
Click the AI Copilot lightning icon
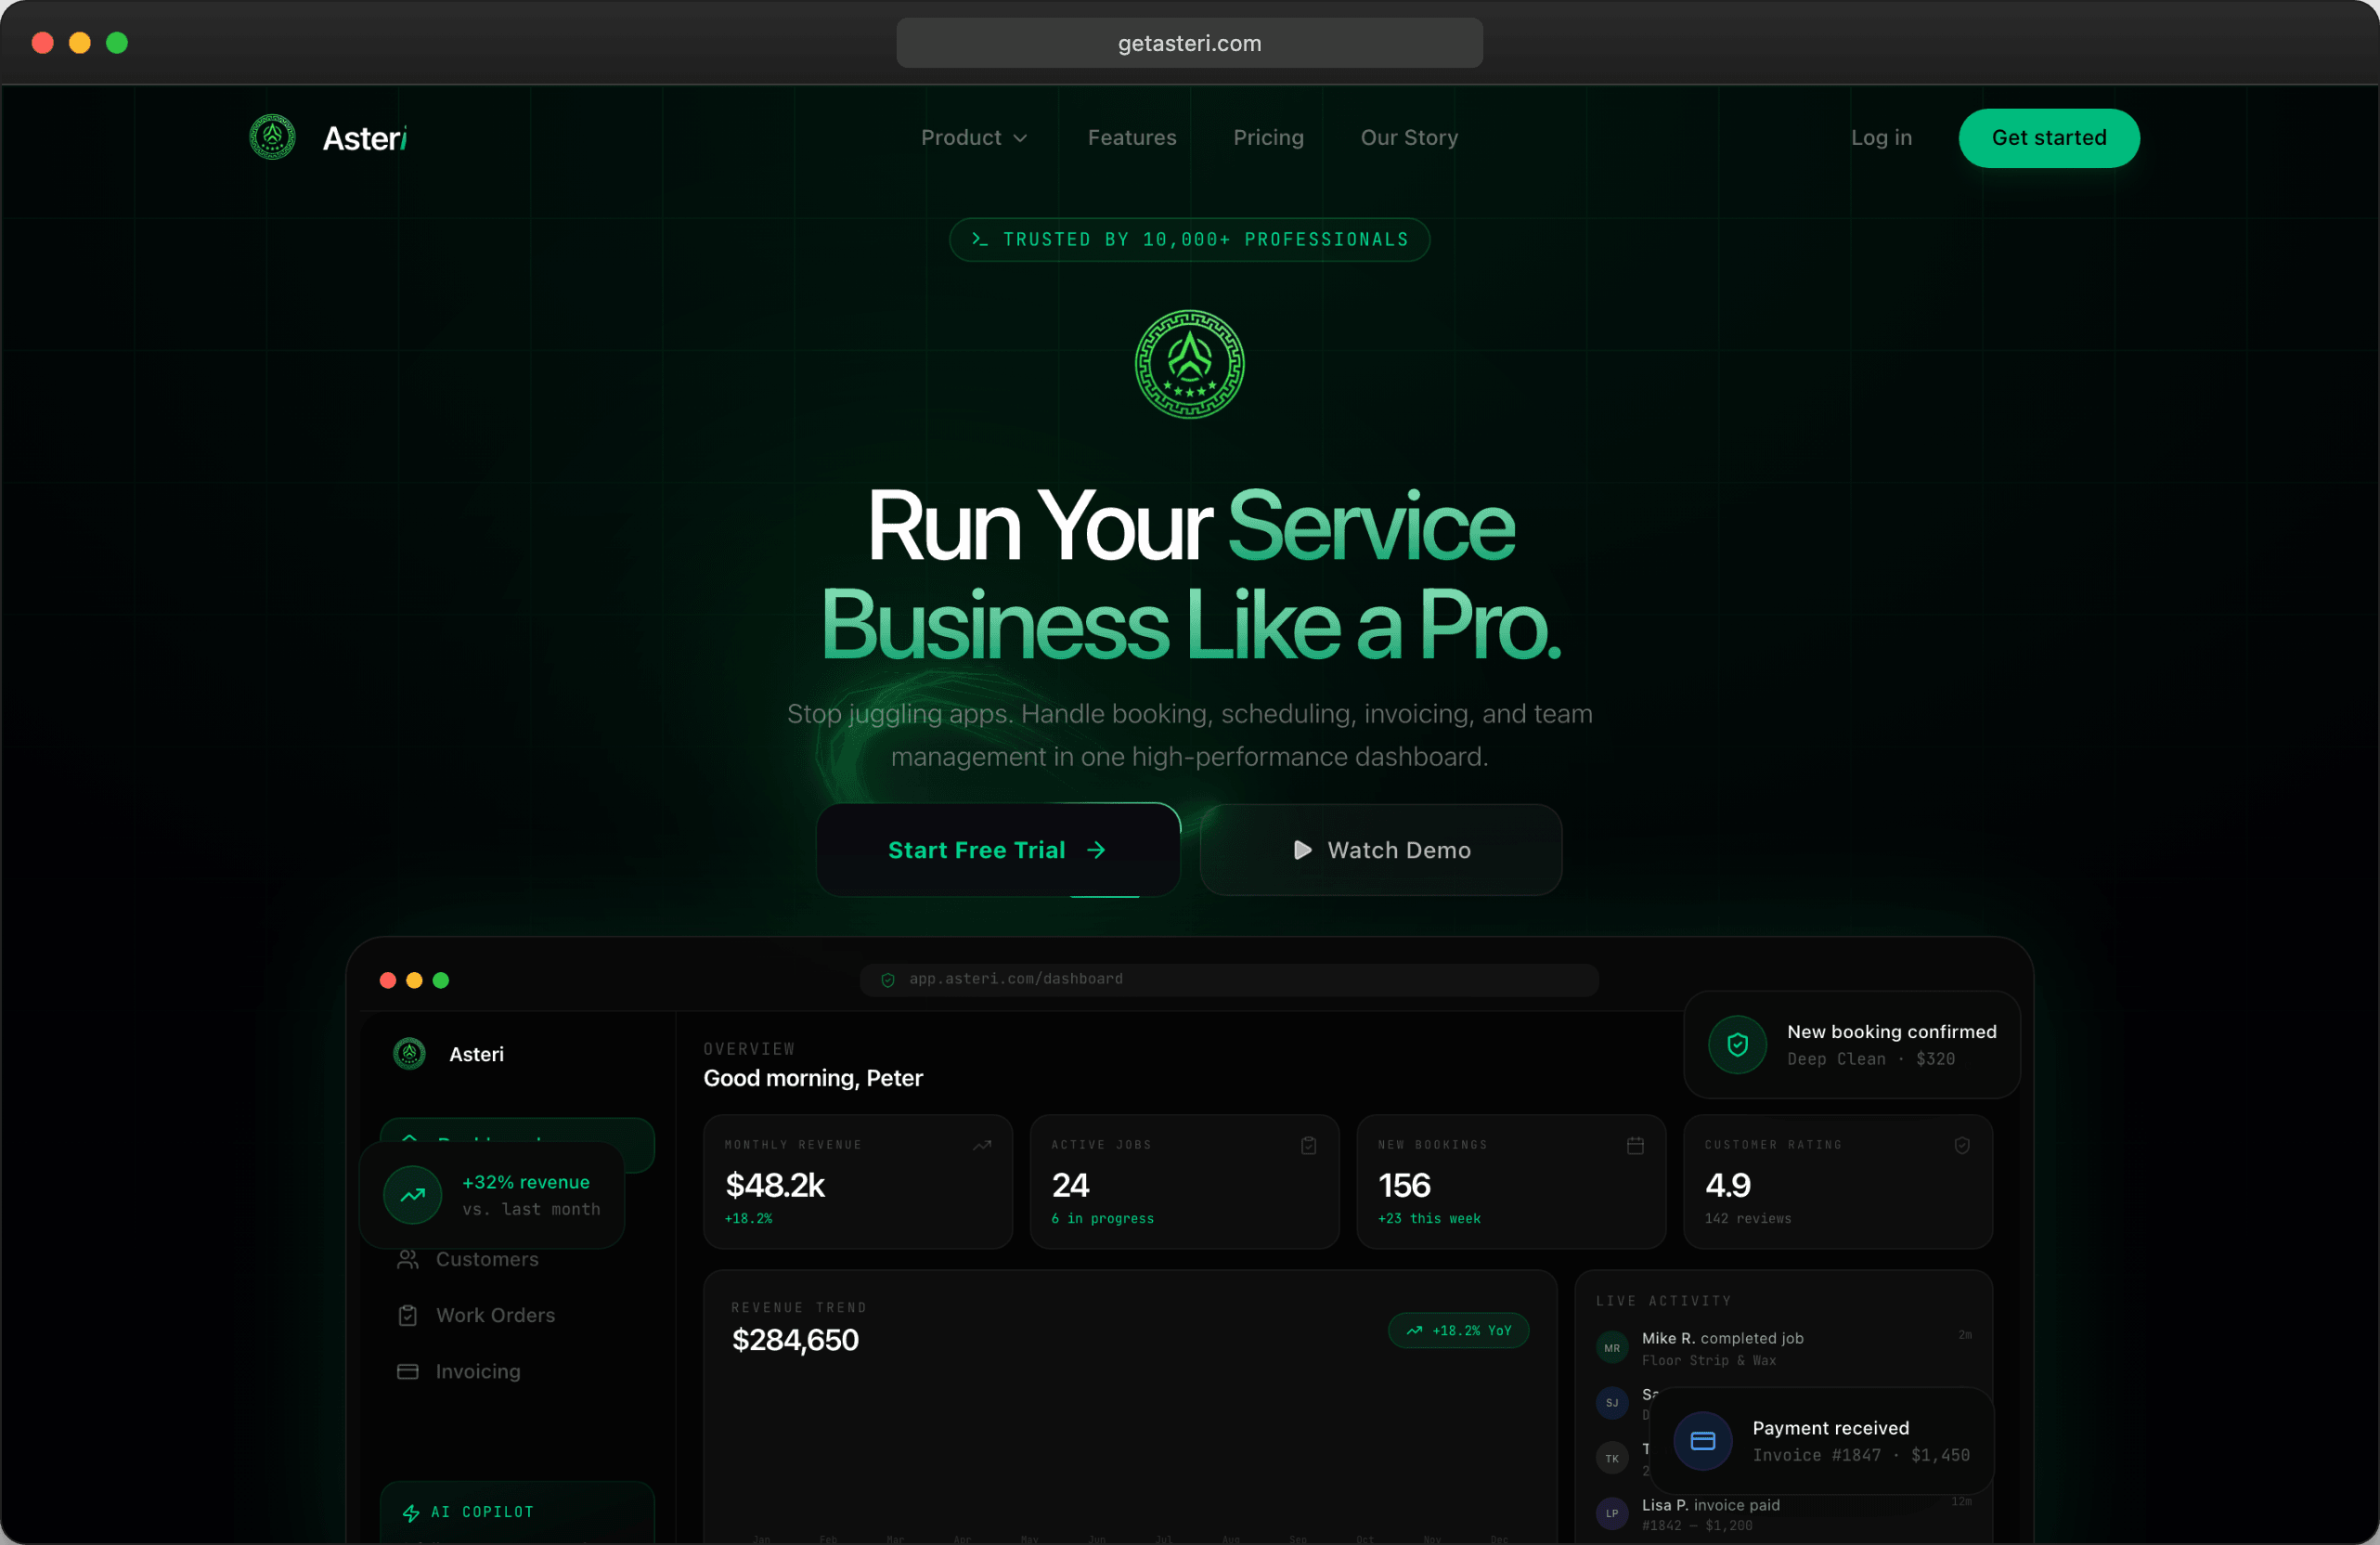pos(410,1513)
